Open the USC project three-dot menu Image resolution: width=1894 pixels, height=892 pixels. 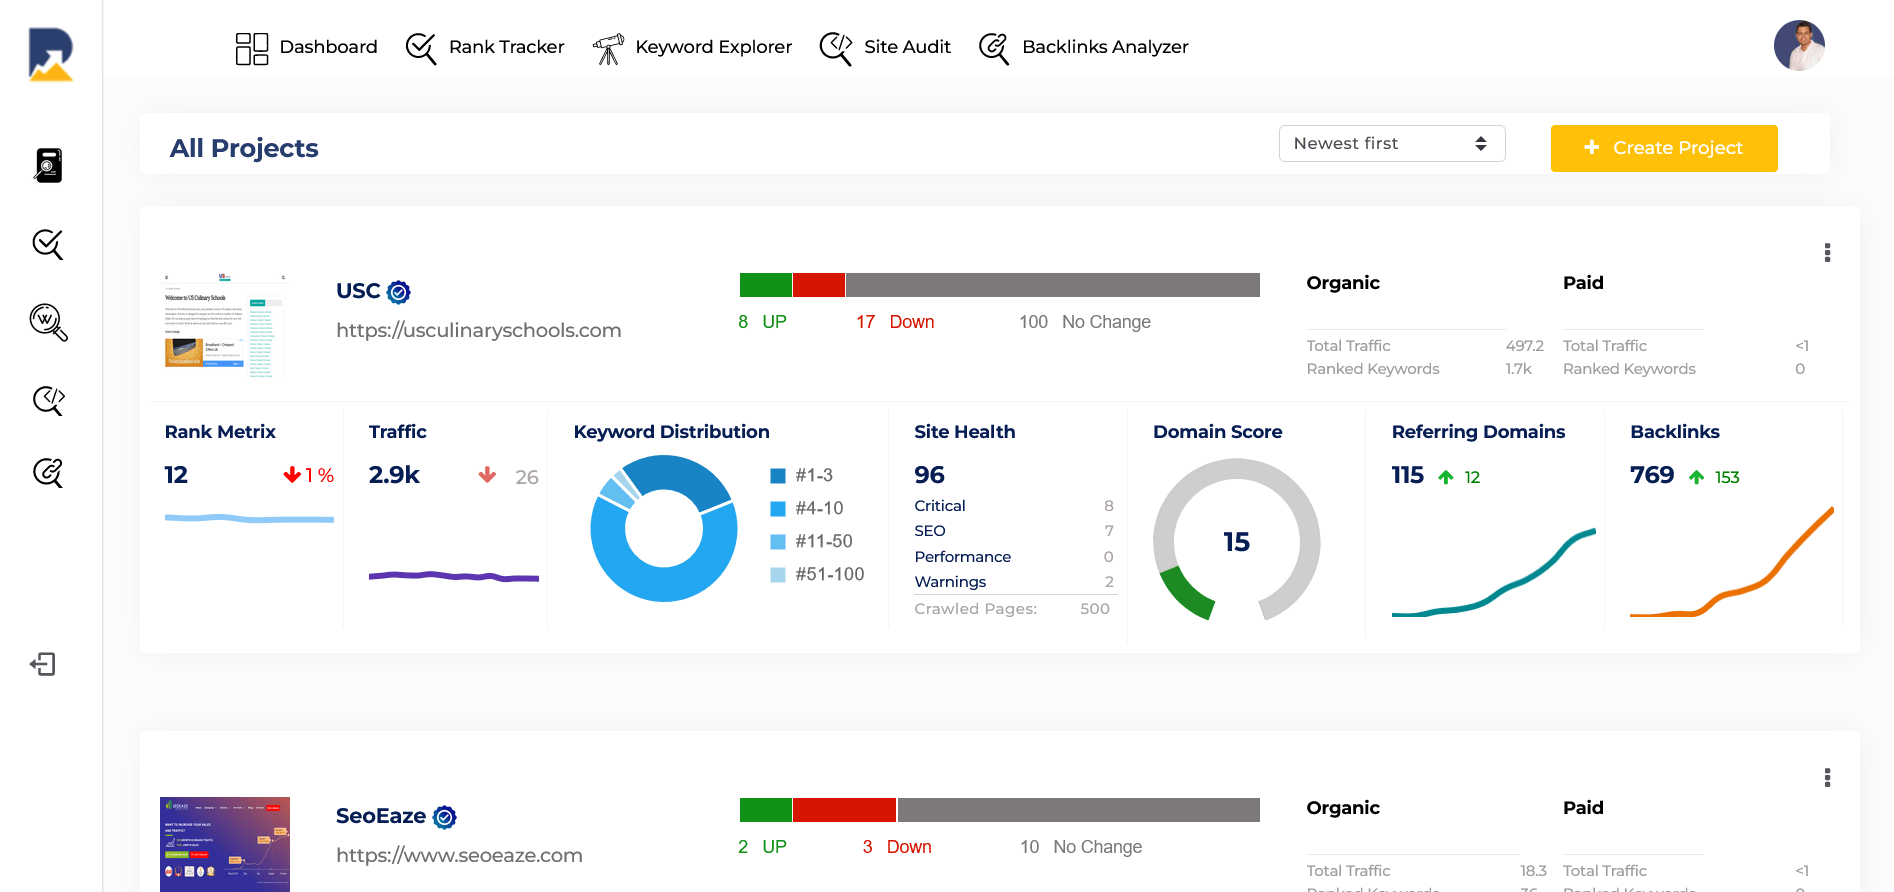click(1827, 253)
